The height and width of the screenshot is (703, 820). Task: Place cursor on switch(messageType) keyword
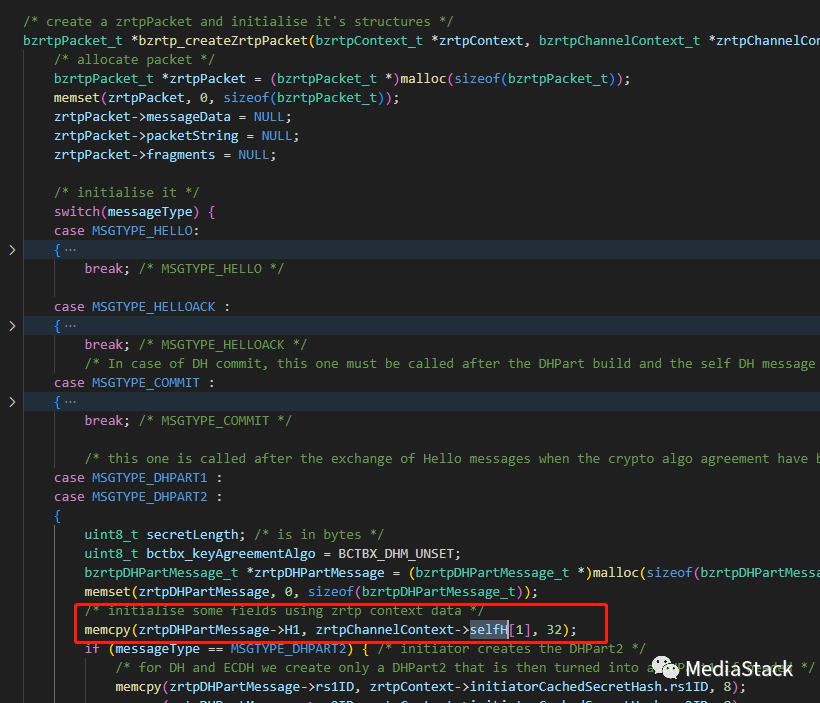tap(77, 212)
